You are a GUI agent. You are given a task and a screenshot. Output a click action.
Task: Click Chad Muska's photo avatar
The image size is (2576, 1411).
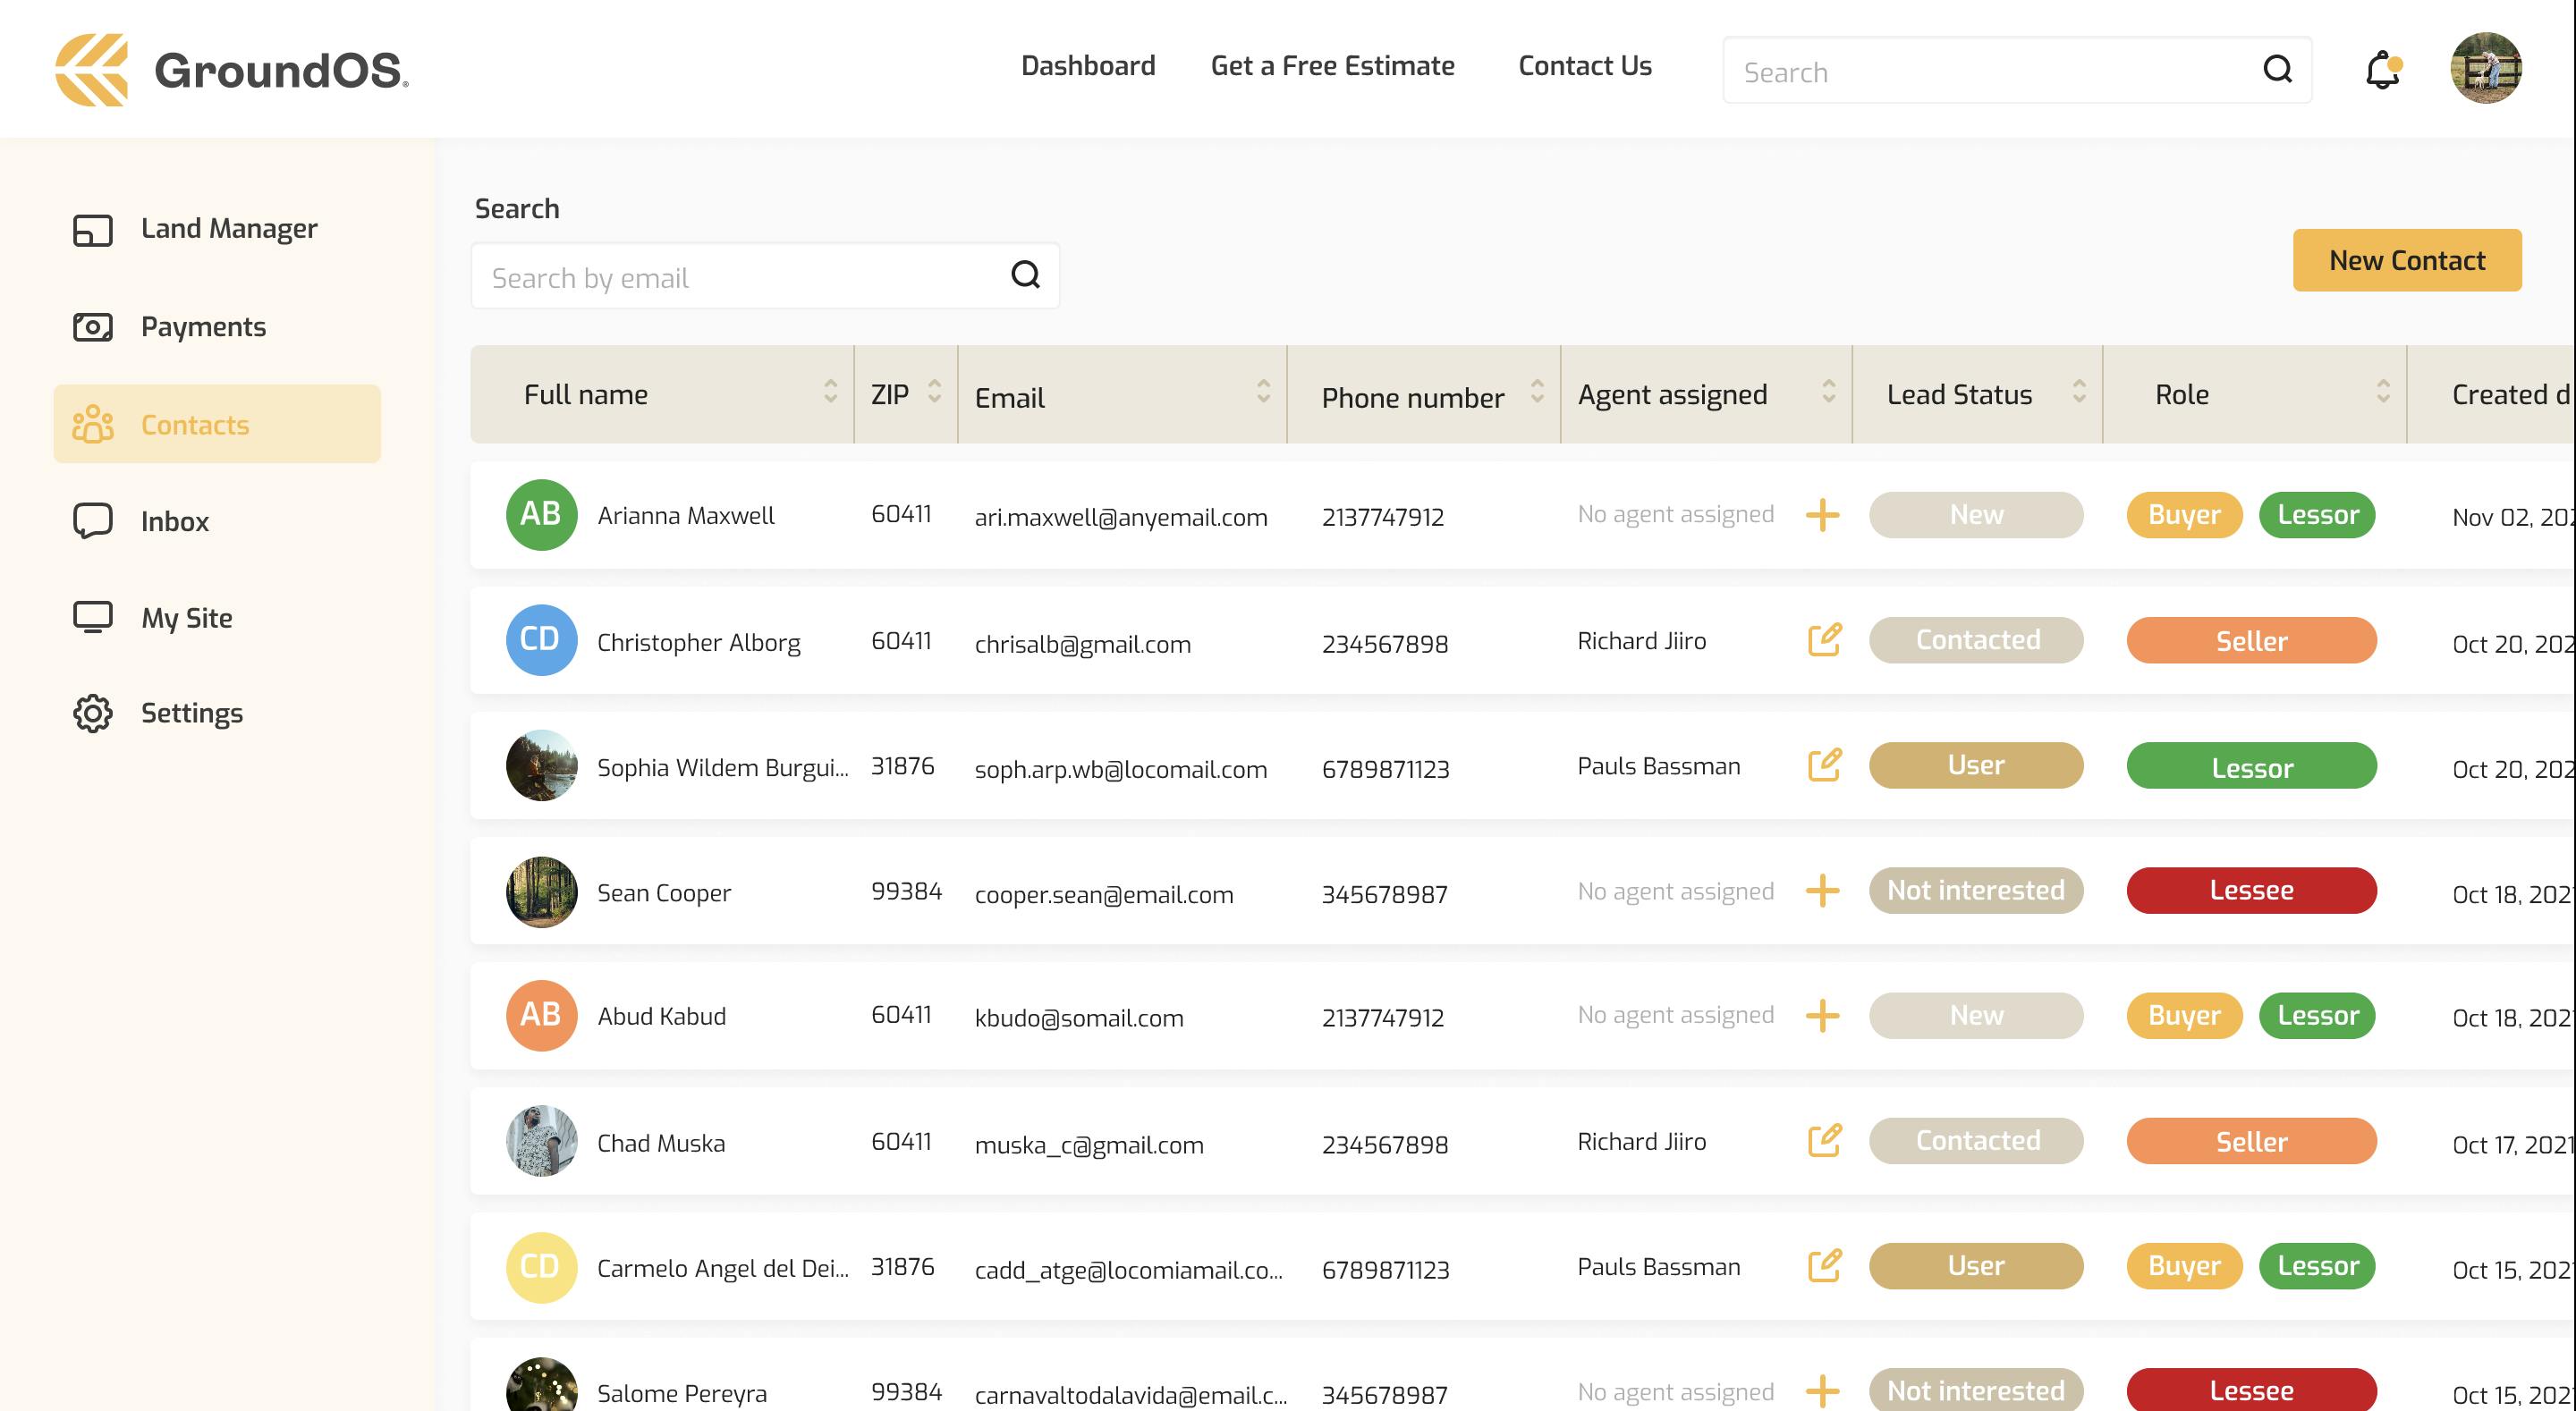(541, 1141)
